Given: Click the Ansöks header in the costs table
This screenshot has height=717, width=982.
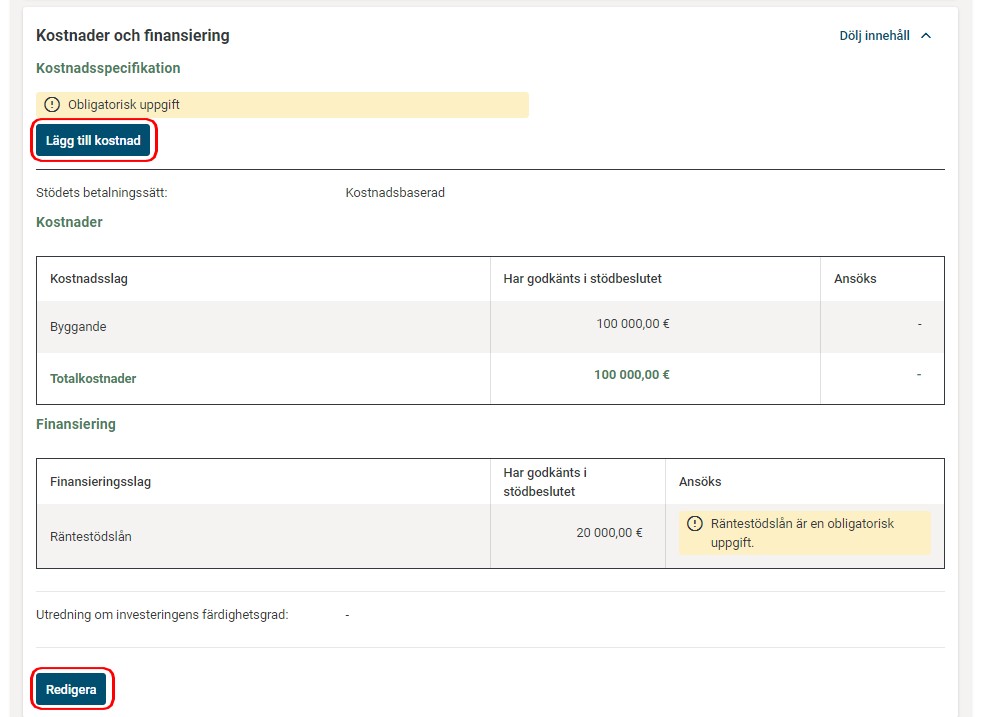Looking at the screenshot, I should coord(855,278).
